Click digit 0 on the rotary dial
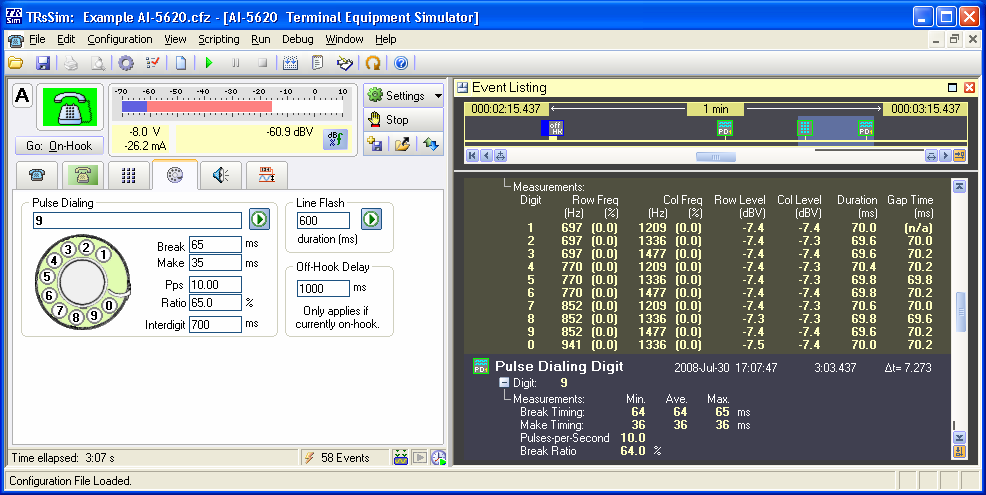This screenshot has width=986, height=495. pos(109,306)
